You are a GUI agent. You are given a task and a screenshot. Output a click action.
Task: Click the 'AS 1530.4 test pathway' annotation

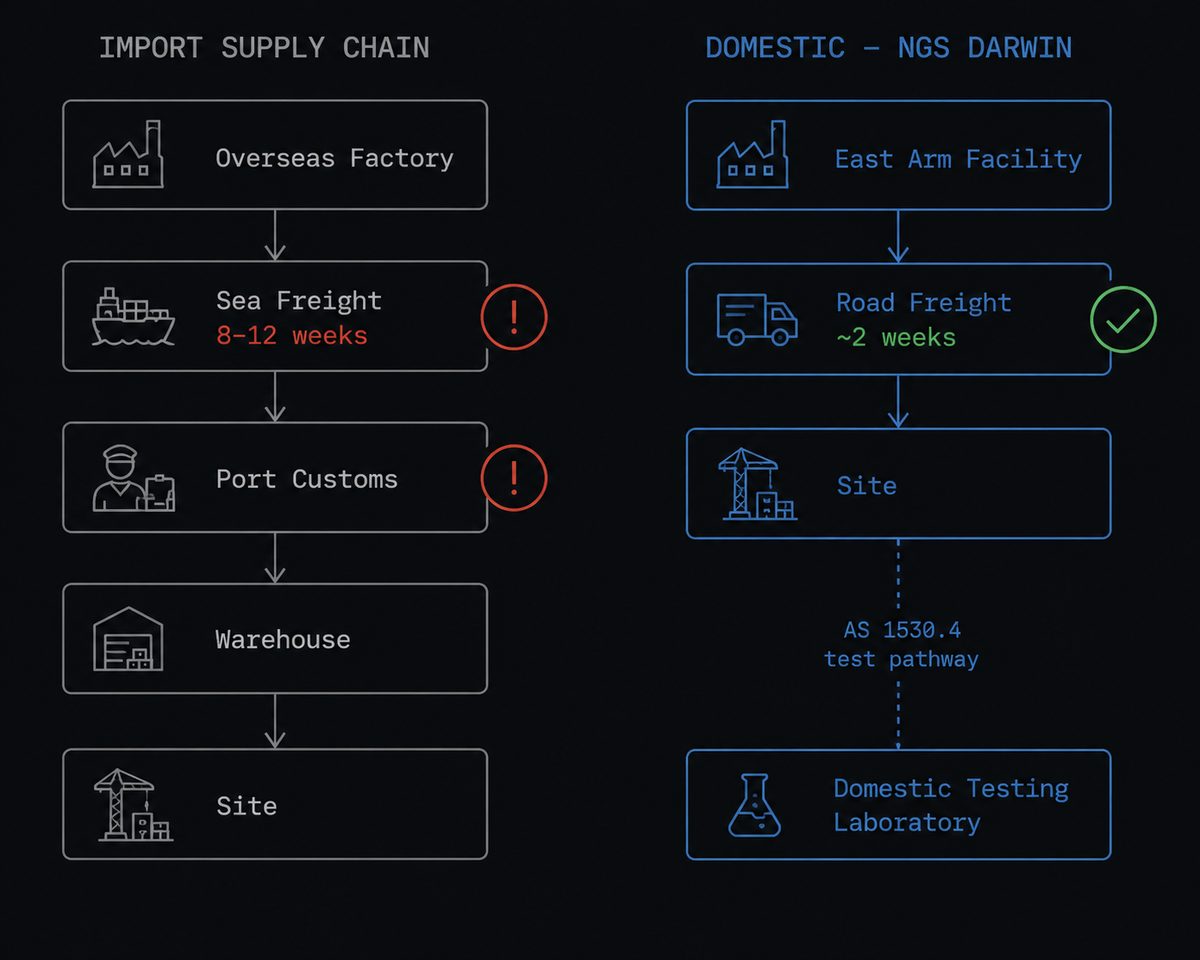(x=902, y=644)
